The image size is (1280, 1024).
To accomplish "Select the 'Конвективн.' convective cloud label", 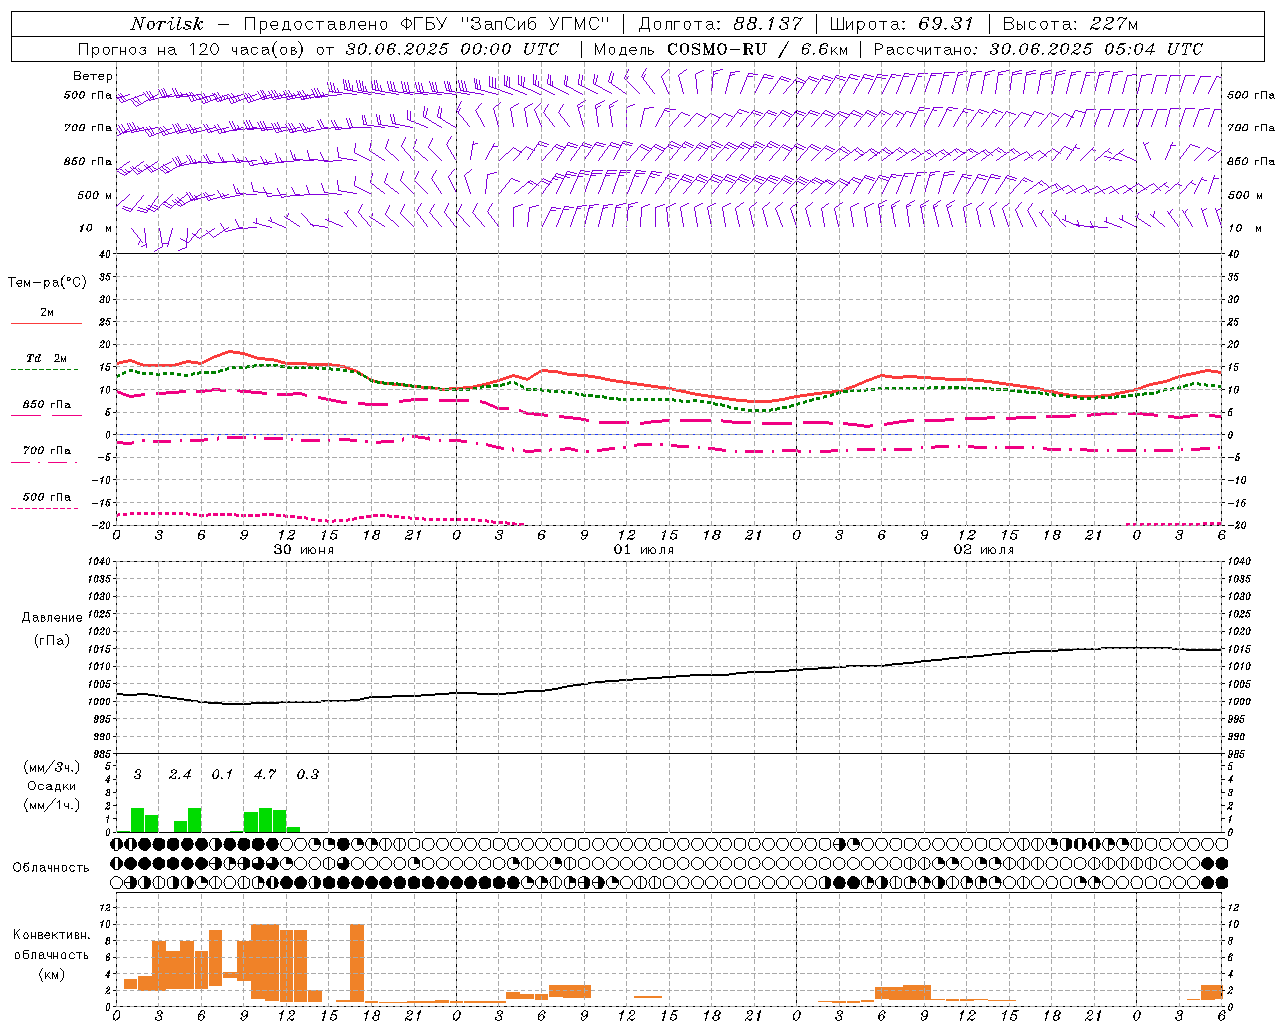I will (51, 935).
